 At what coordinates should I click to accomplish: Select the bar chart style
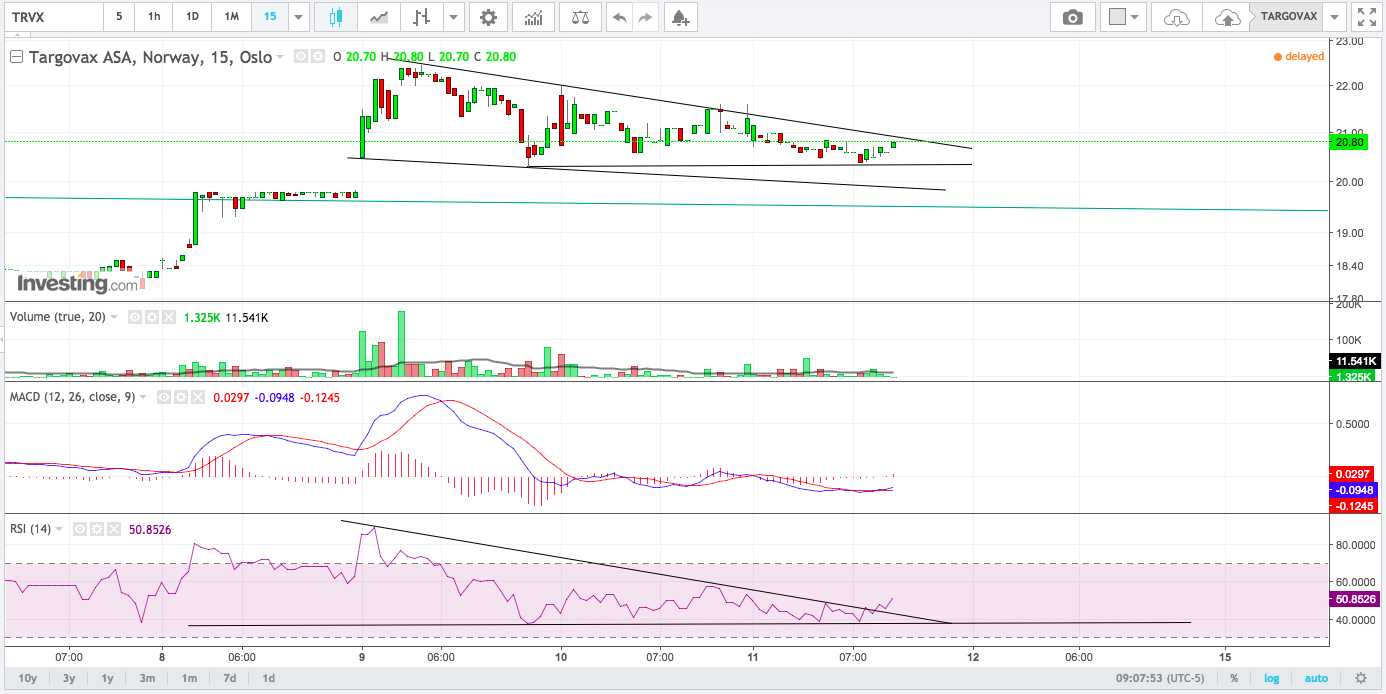coord(422,17)
